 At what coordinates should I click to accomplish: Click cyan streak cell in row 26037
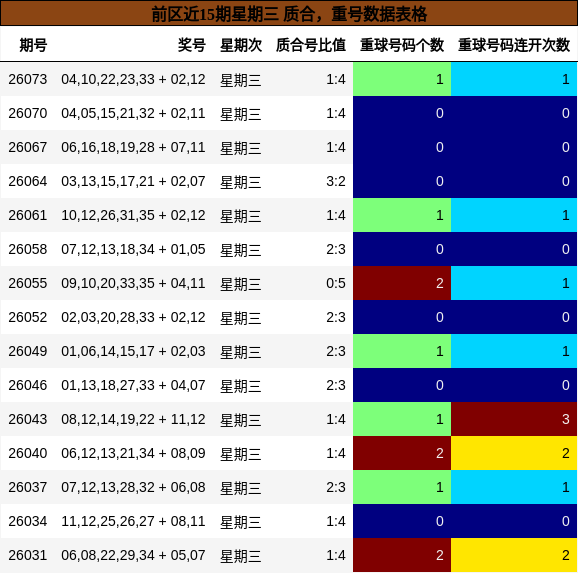click(514, 487)
